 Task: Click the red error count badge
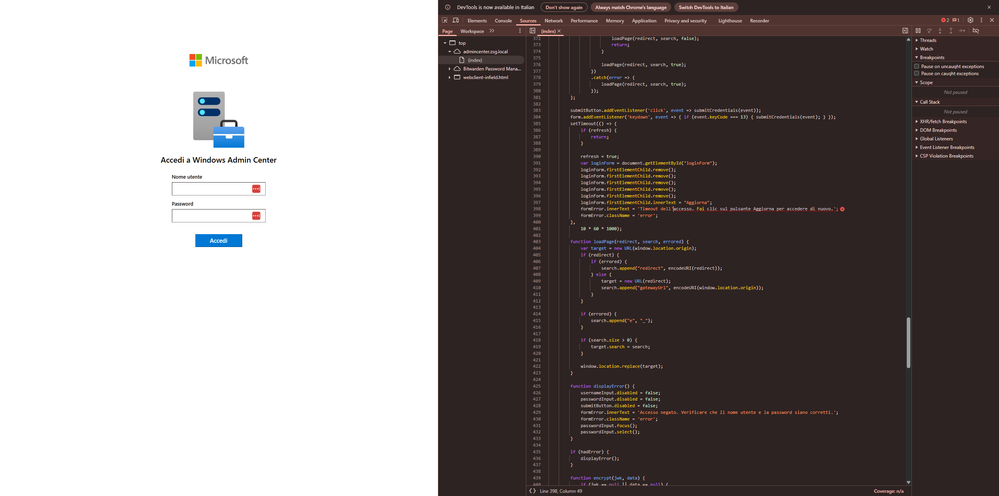(x=945, y=20)
